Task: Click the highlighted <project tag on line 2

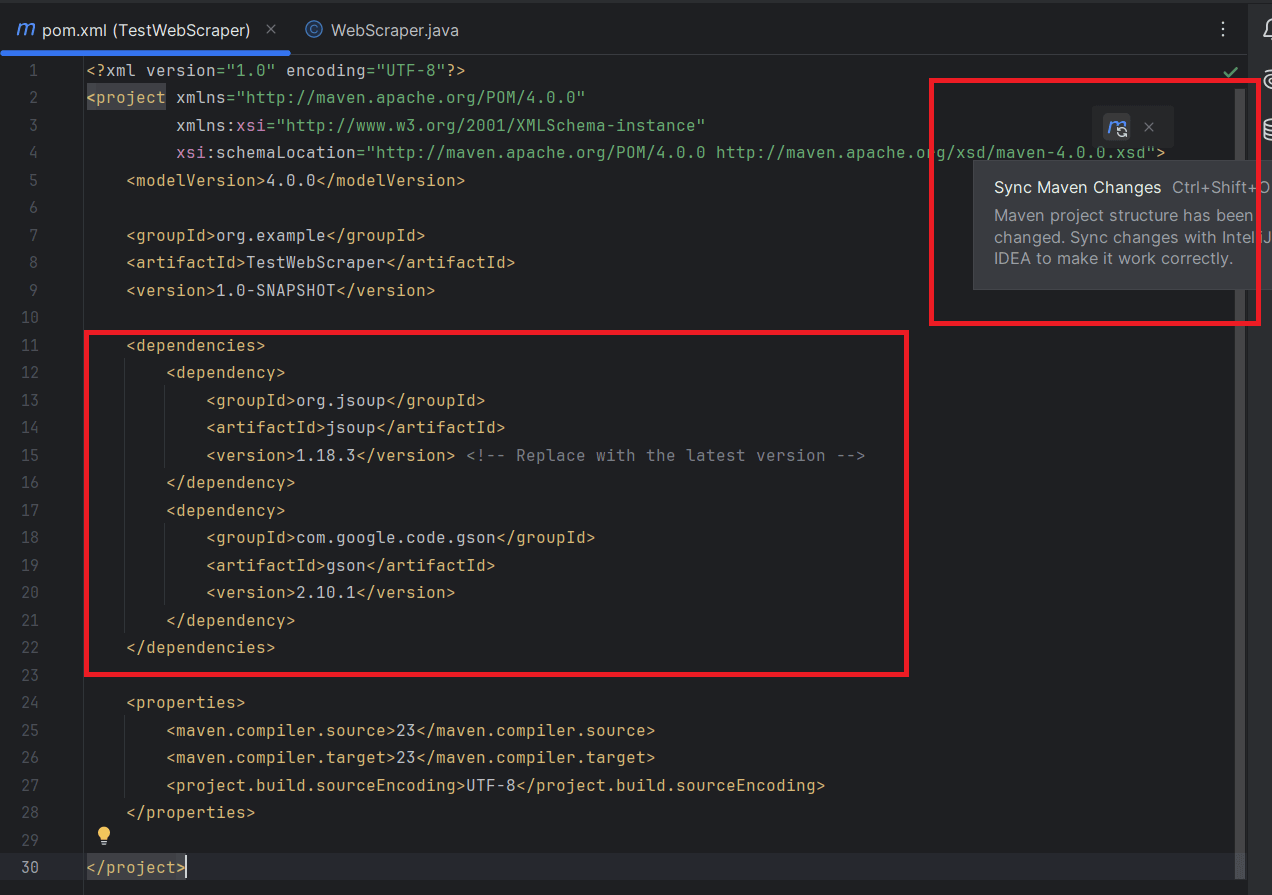Action: coord(126,97)
